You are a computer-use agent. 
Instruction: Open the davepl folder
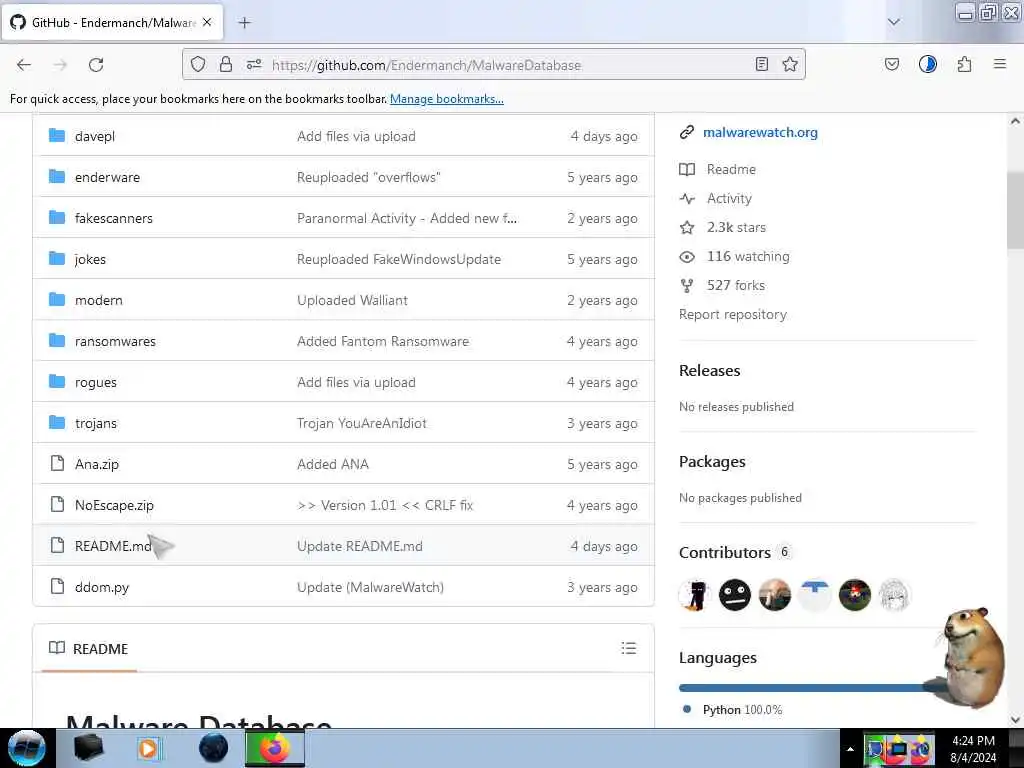coord(95,136)
